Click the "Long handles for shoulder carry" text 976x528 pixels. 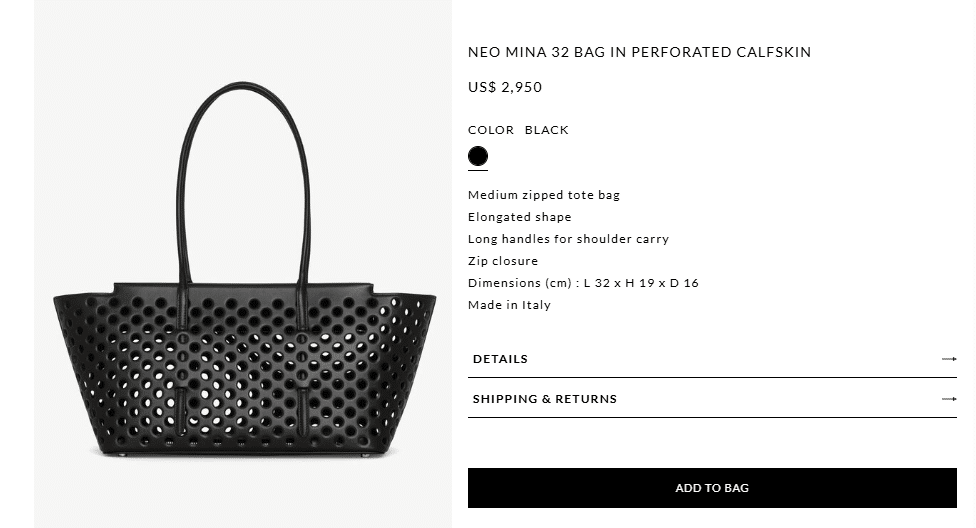tap(568, 239)
